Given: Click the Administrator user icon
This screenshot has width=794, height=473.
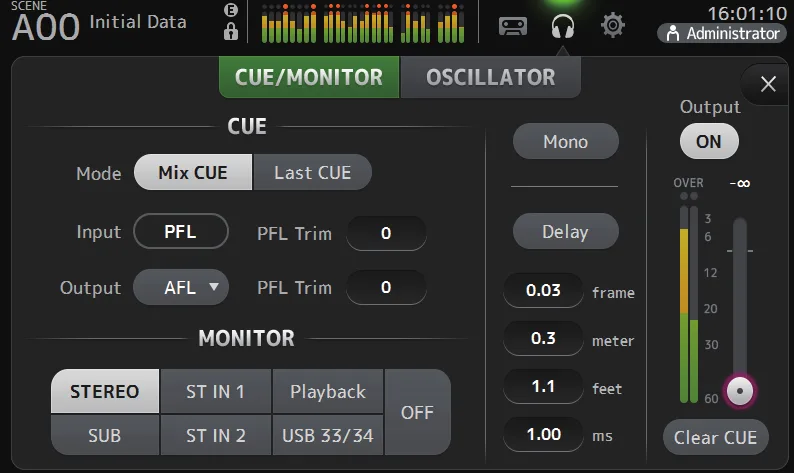Looking at the screenshot, I should tap(672, 33).
